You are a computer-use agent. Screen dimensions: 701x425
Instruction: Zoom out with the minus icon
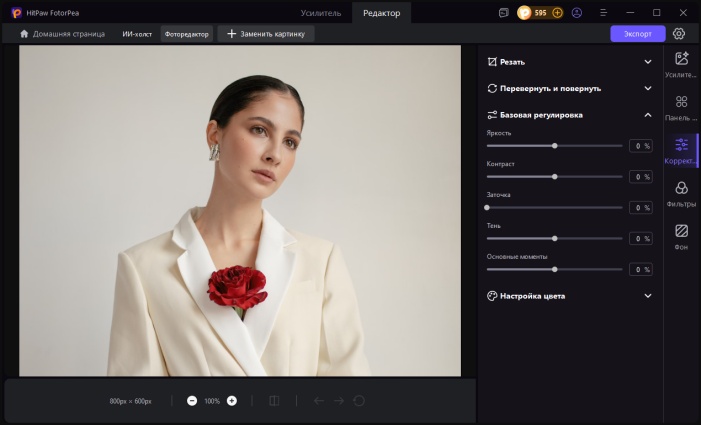tap(192, 401)
